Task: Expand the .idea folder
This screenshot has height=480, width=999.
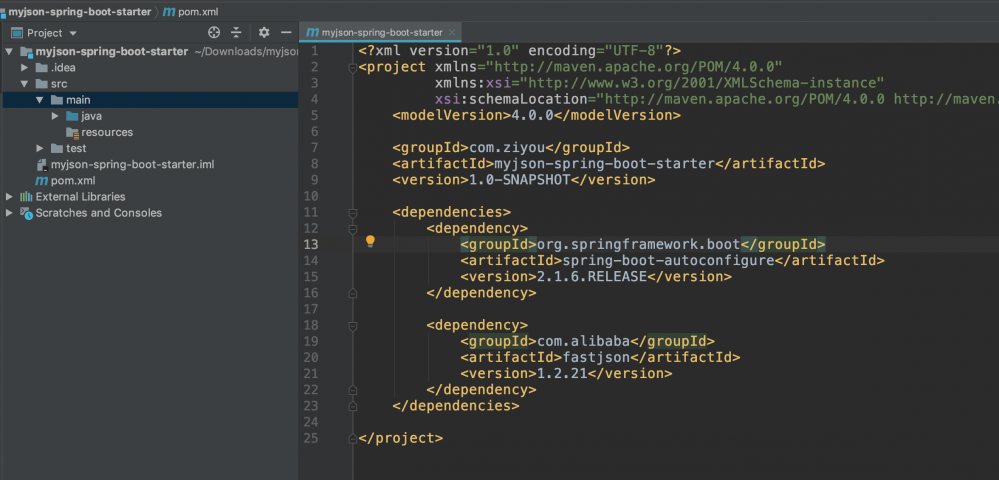Action: (x=25, y=67)
